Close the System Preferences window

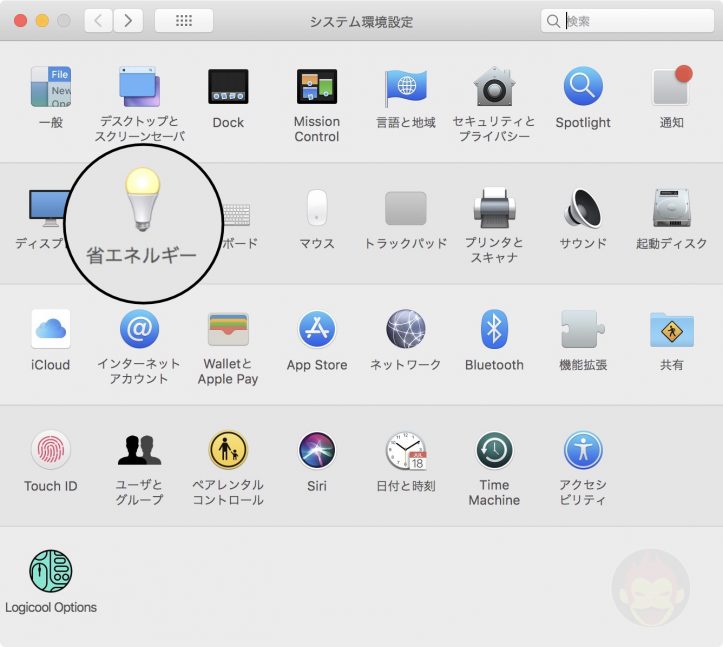point(20,21)
